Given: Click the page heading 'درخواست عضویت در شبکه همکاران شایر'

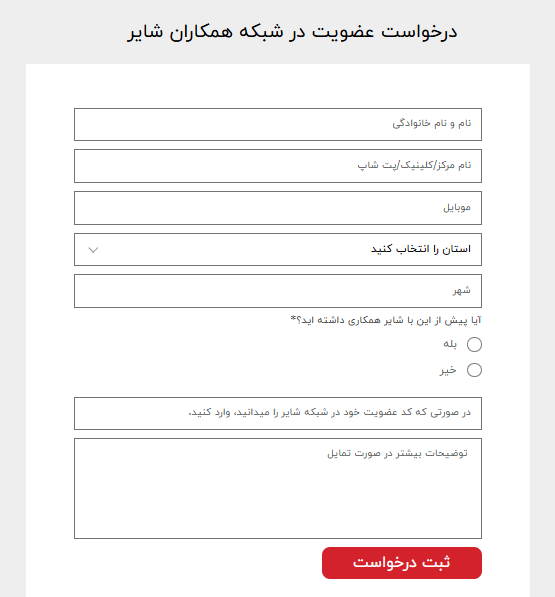Looking at the screenshot, I should 292,32.
